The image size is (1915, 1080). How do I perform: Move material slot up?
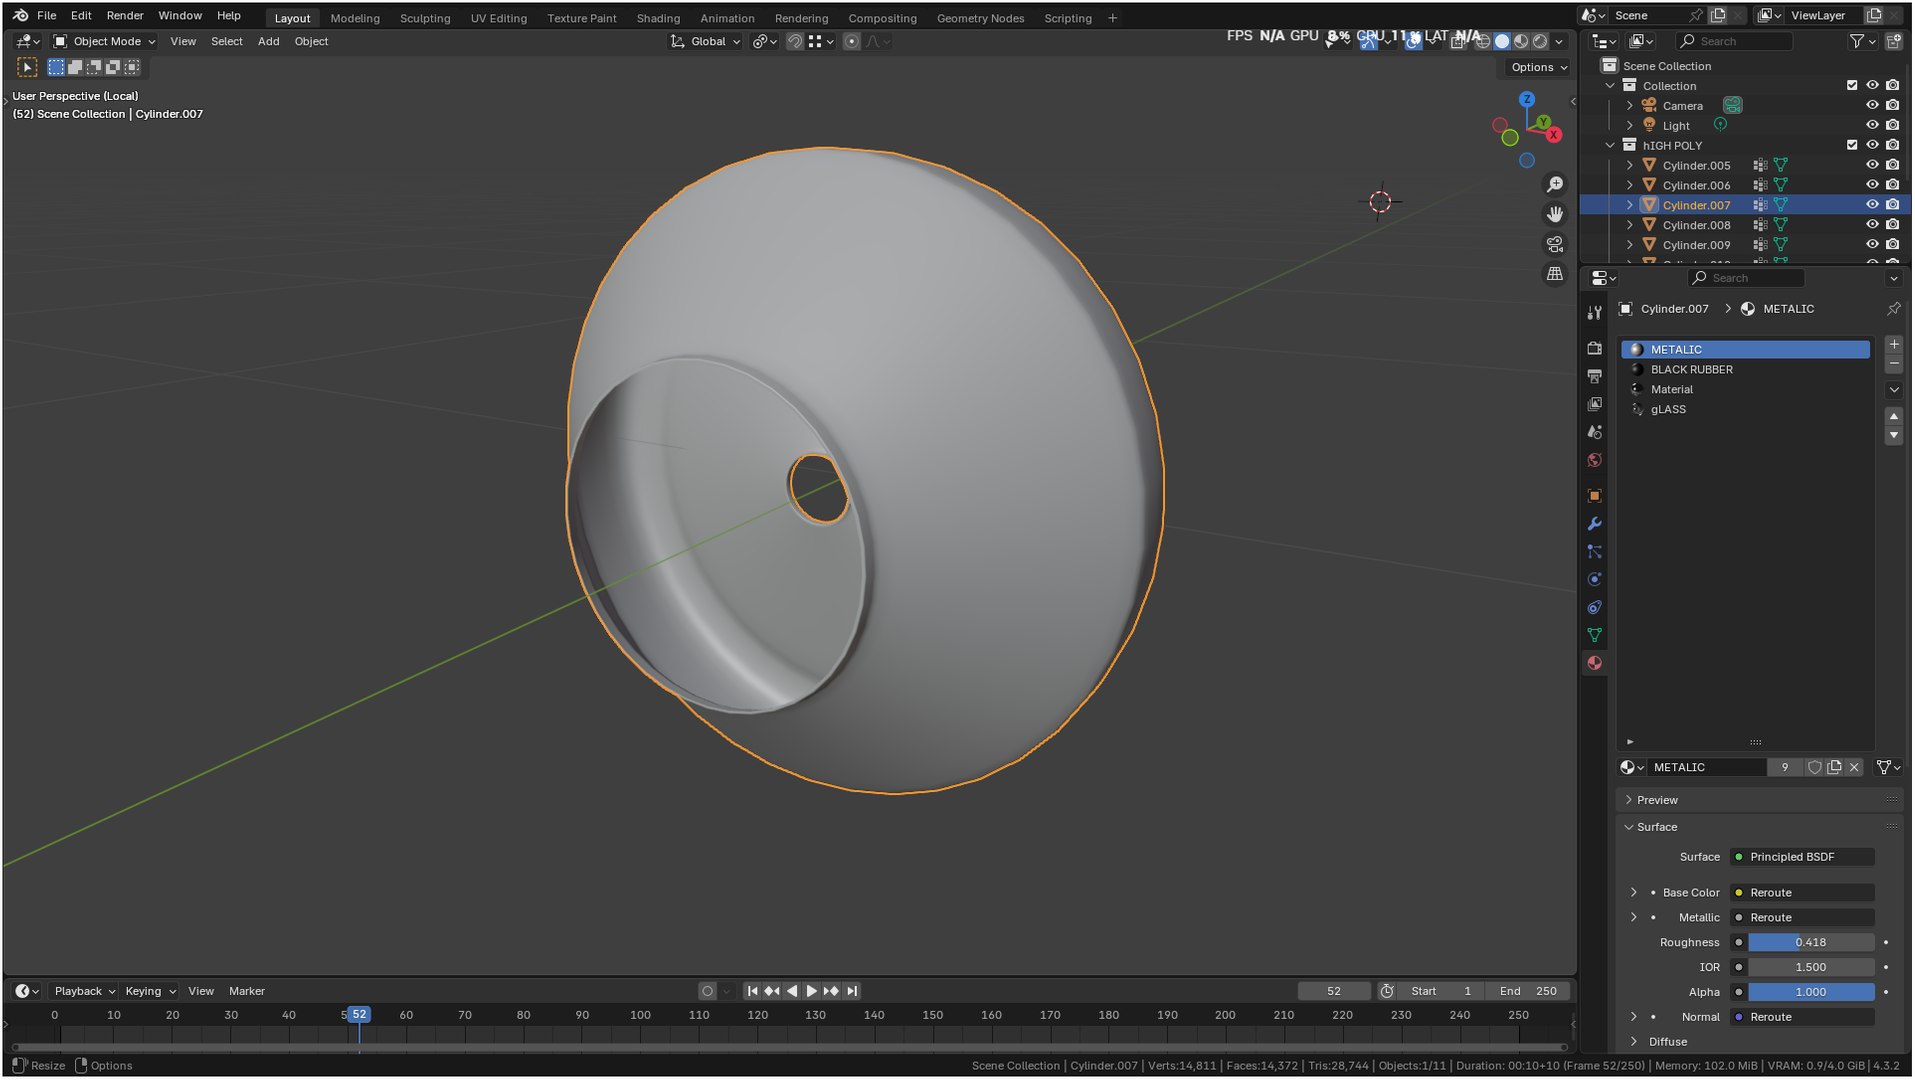[1893, 416]
